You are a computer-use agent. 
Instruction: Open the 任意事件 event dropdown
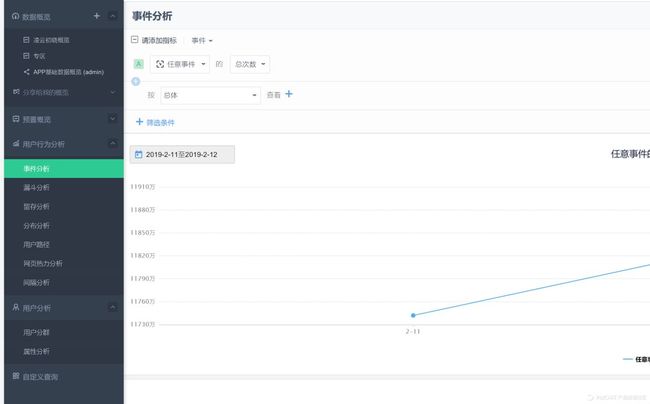pos(180,64)
